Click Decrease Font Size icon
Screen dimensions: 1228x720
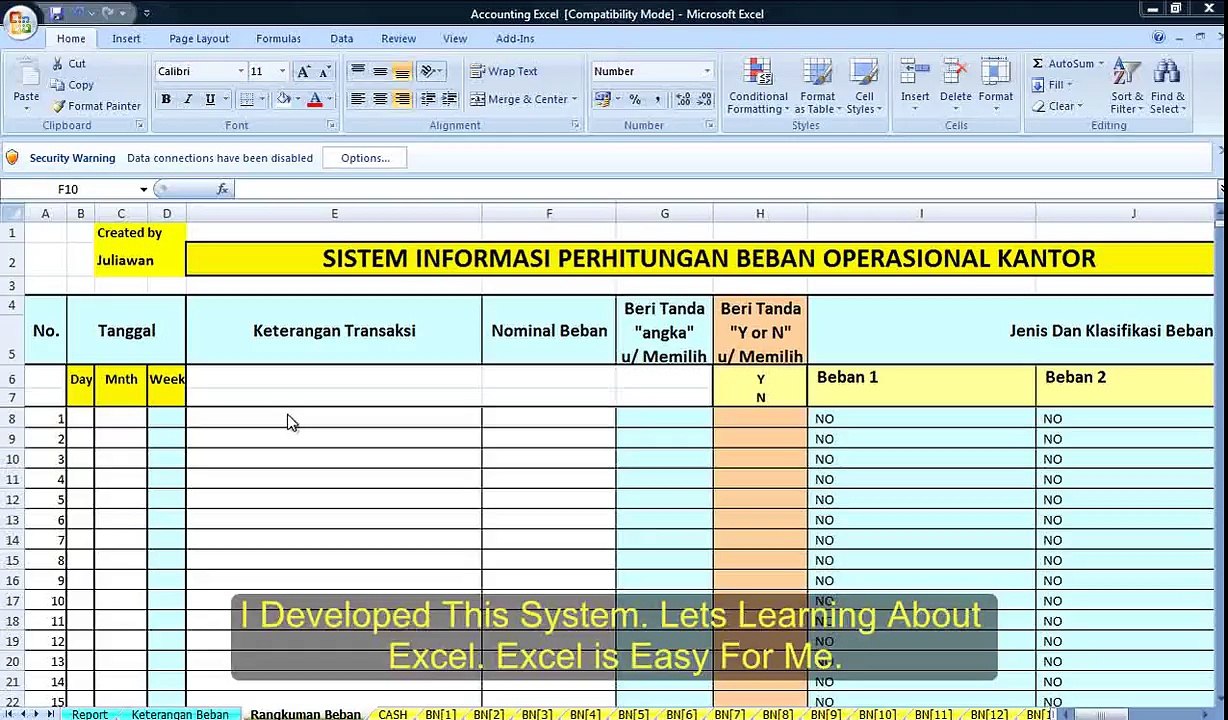324,72
